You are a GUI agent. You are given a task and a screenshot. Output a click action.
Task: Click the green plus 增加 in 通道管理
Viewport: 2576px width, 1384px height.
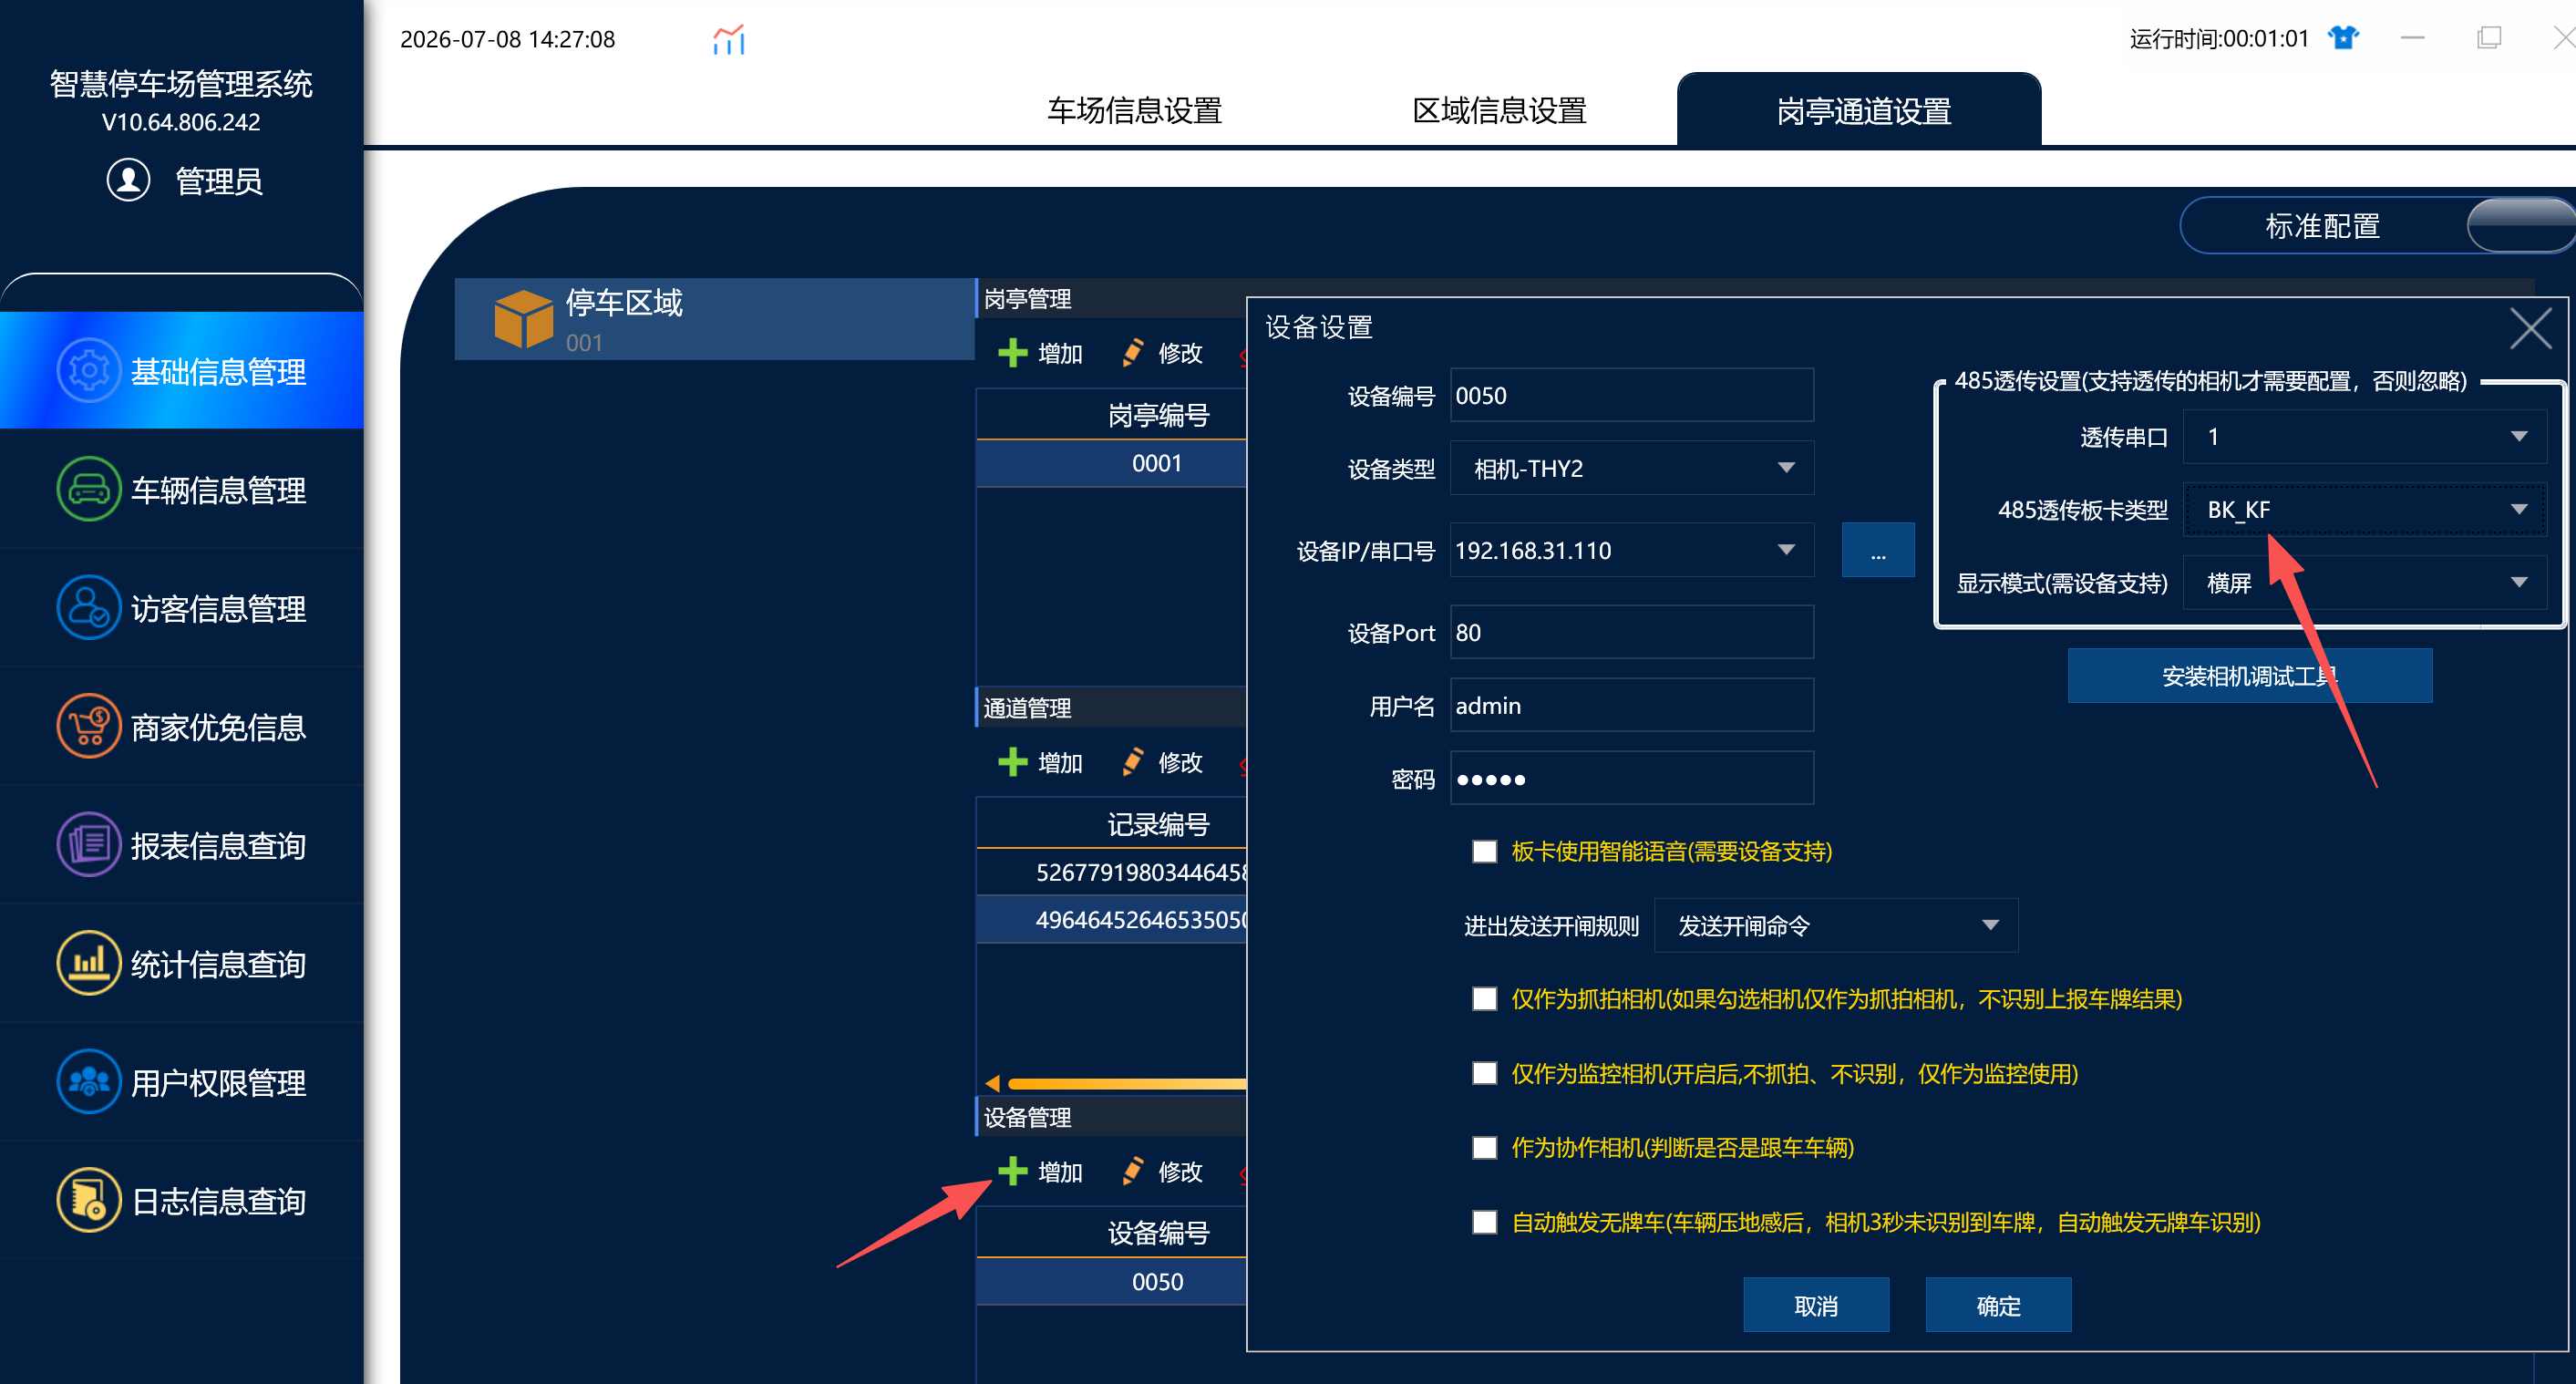coord(1040,762)
